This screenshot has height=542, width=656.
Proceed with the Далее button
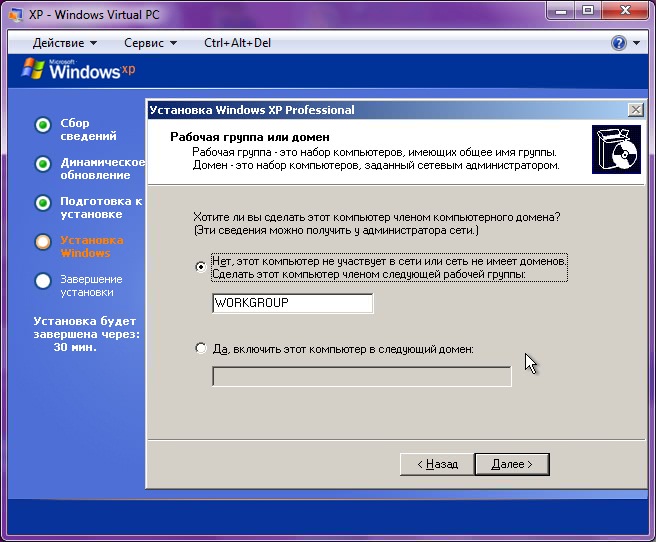pyautogui.click(x=512, y=464)
